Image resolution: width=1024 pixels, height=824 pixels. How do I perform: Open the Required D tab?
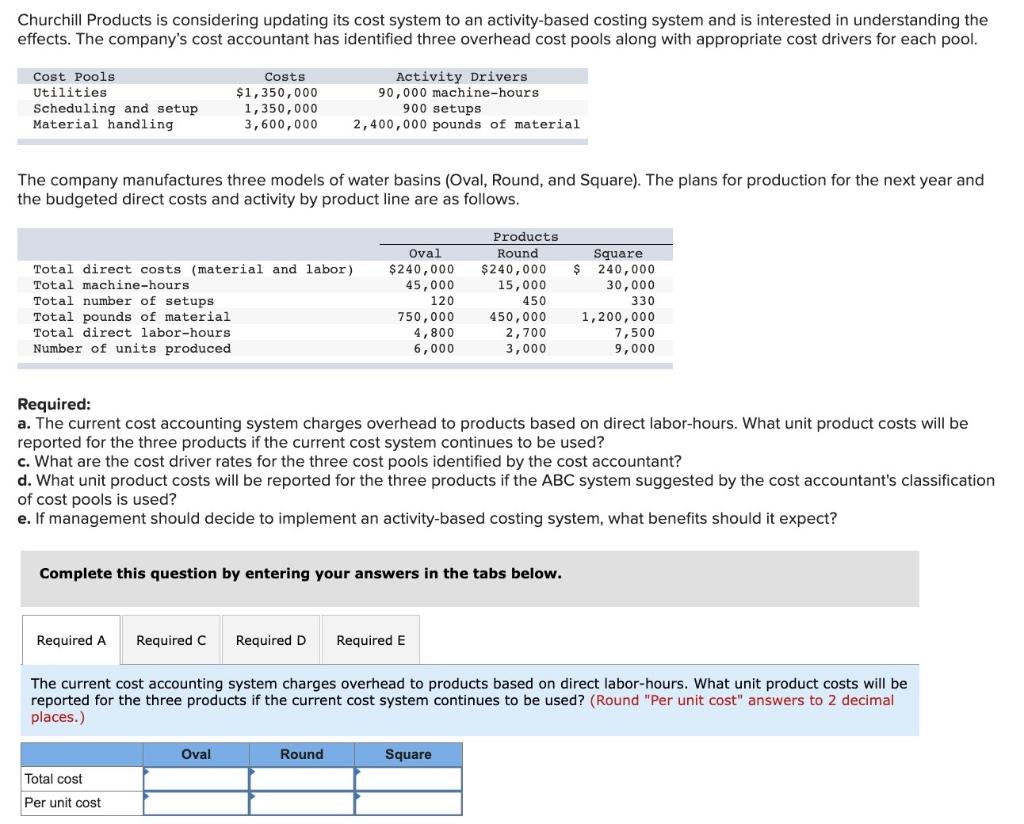pos(270,640)
